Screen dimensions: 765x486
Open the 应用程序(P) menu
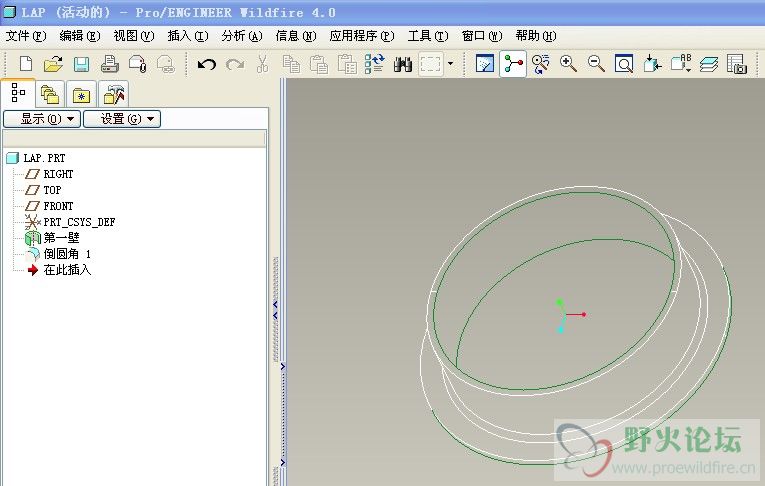pos(362,36)
